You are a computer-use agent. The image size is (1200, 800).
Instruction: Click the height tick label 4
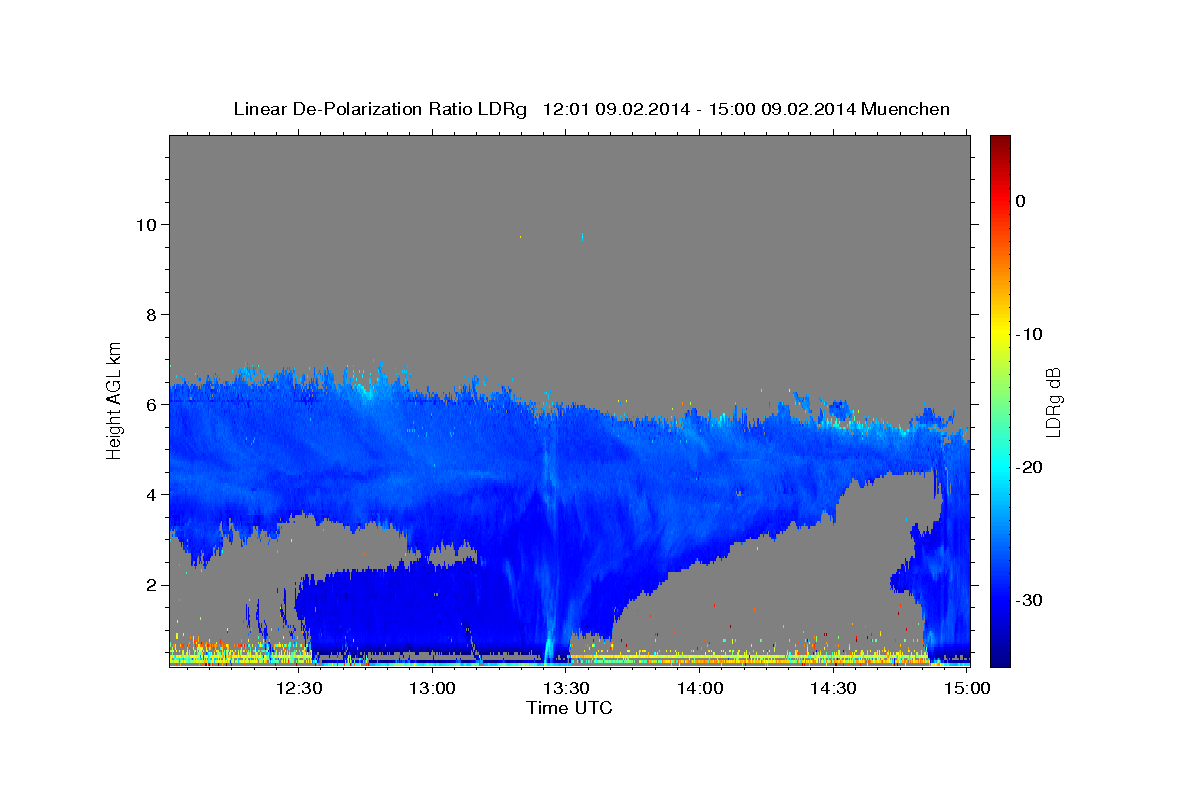150,494
